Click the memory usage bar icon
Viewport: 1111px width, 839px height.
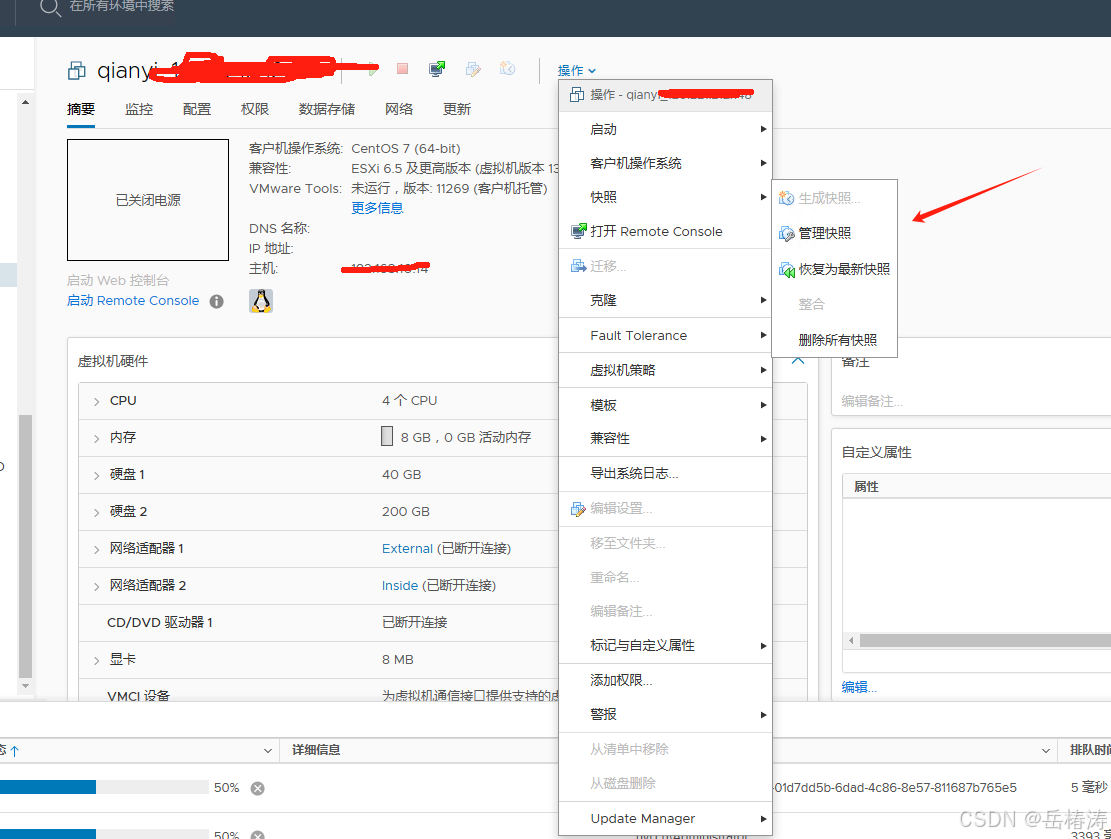coord(387,436)
